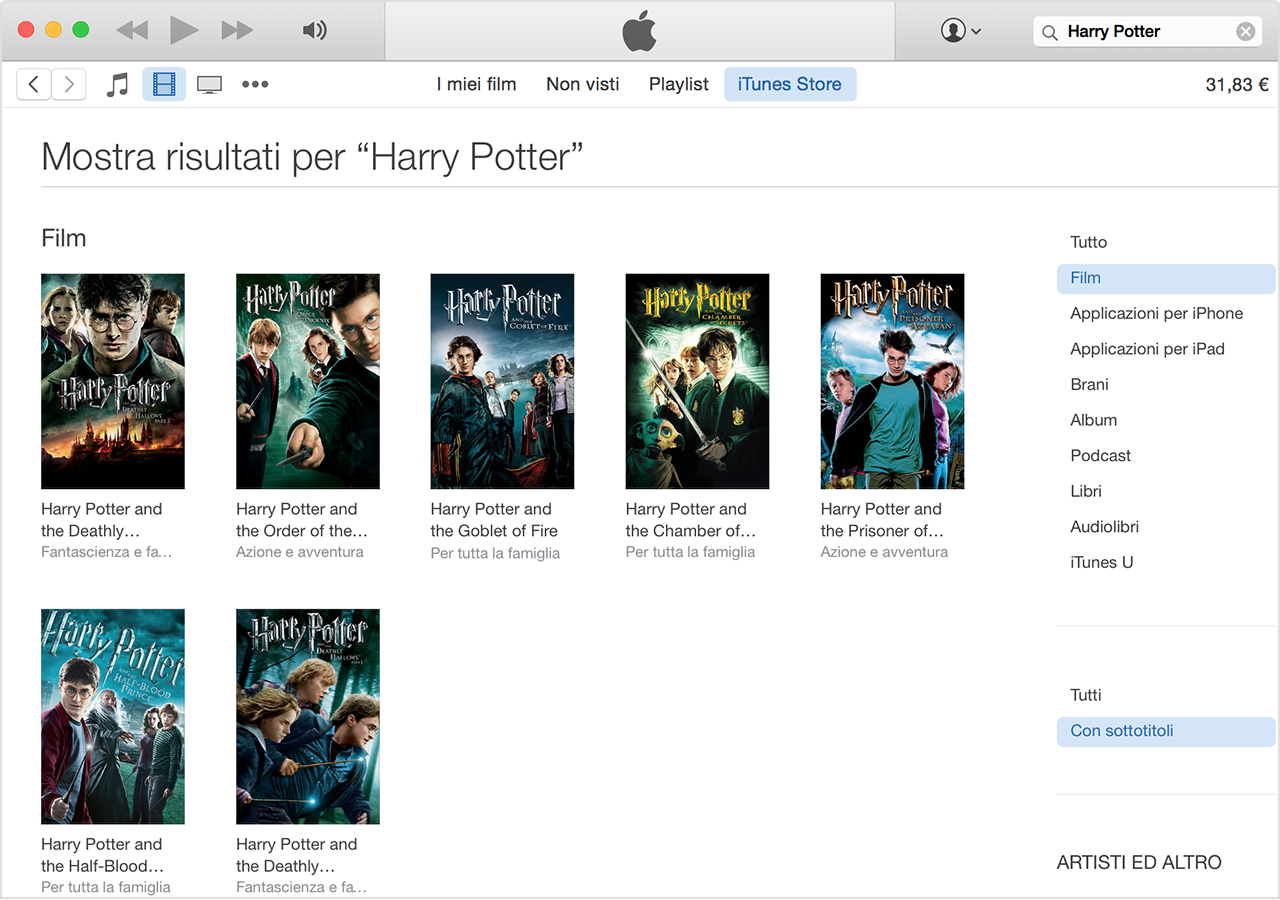The image size is (1280, 900).
Task: Select the Con sottotitoli option
Action: (1166, 731)
